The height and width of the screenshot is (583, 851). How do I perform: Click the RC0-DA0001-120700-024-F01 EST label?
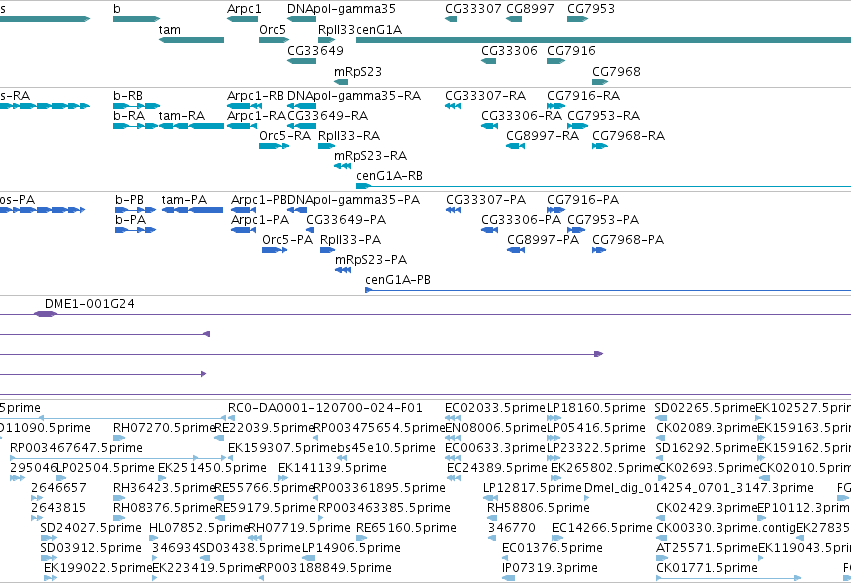point(325,408)
